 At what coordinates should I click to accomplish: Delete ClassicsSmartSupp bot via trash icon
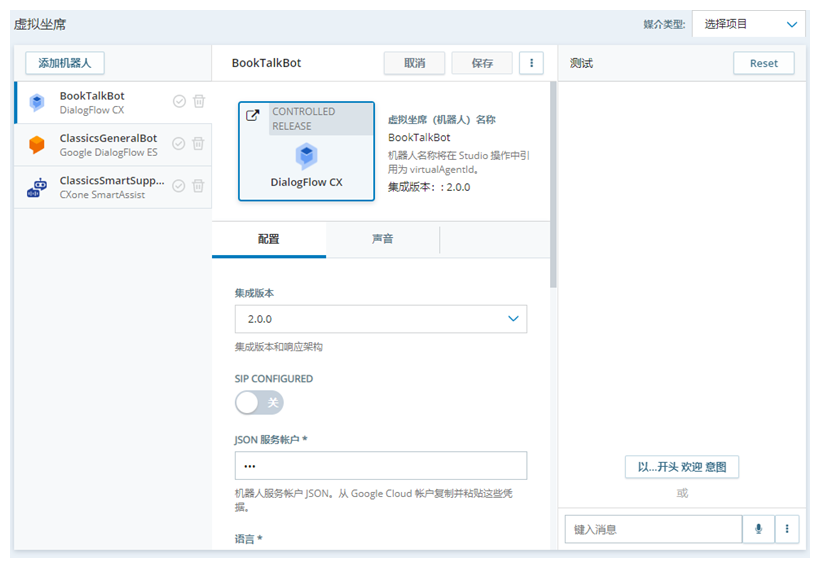point(198,185)
